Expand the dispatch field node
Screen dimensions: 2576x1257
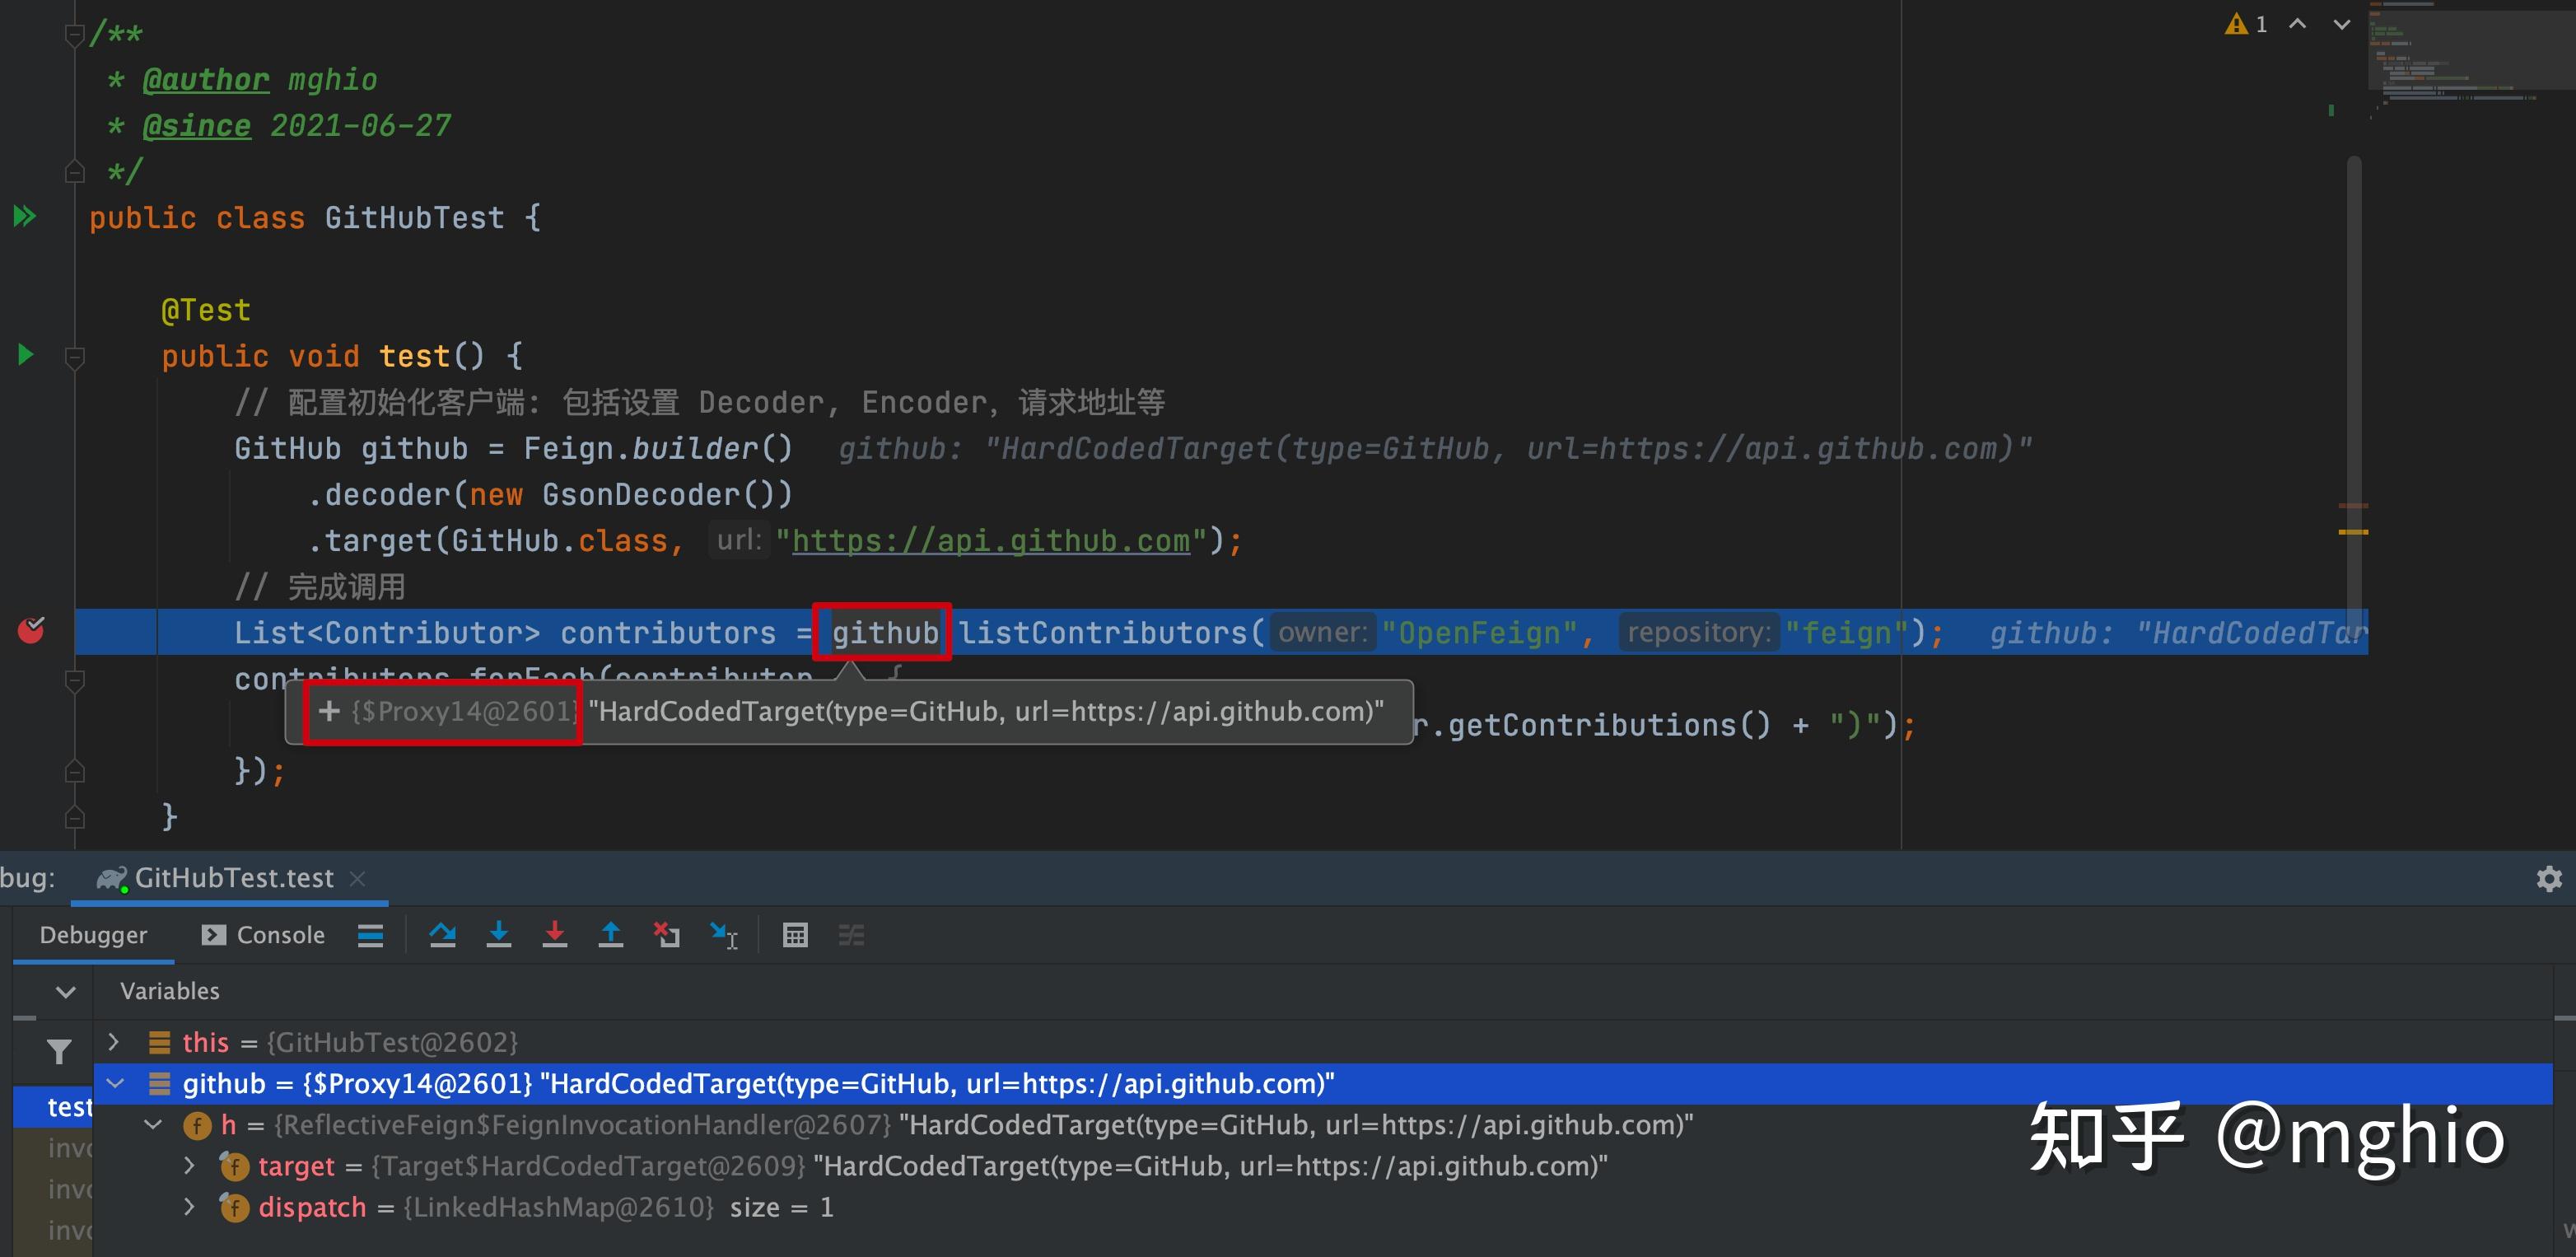point(189,1207)
